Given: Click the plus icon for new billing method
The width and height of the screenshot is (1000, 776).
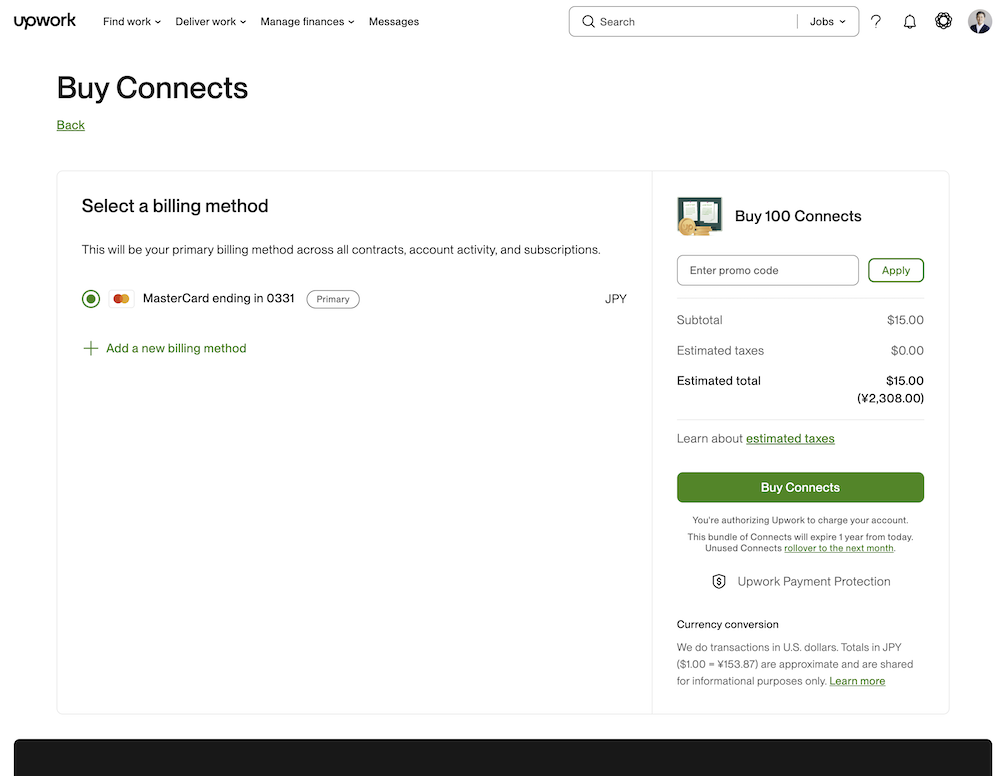Looking at the screenshot, I should tap(91, 348).
